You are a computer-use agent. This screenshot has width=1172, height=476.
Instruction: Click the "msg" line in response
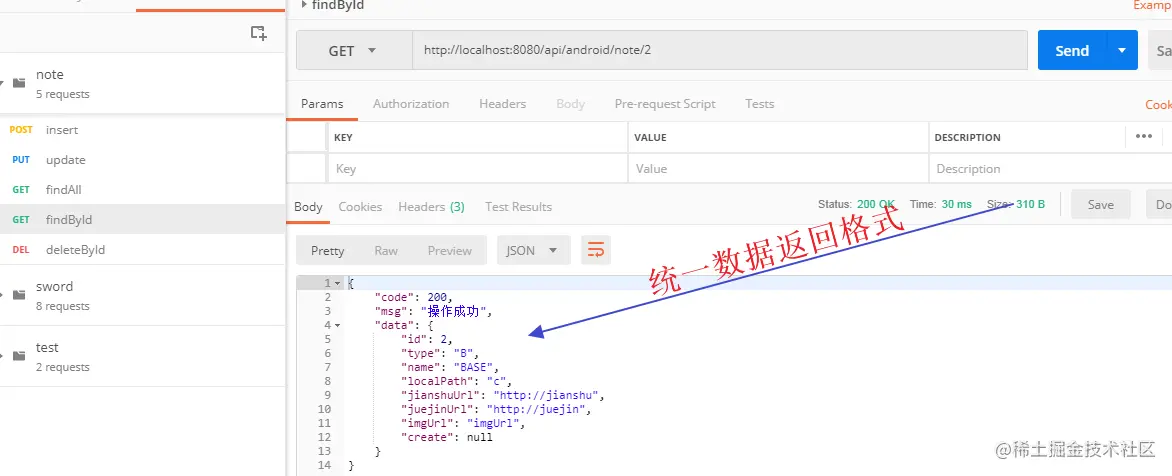coord(434,311)
